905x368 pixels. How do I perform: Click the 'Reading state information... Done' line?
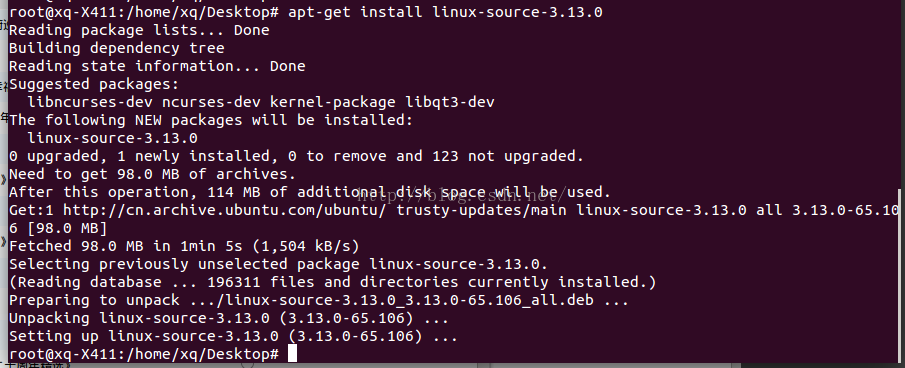click(157, 66)
